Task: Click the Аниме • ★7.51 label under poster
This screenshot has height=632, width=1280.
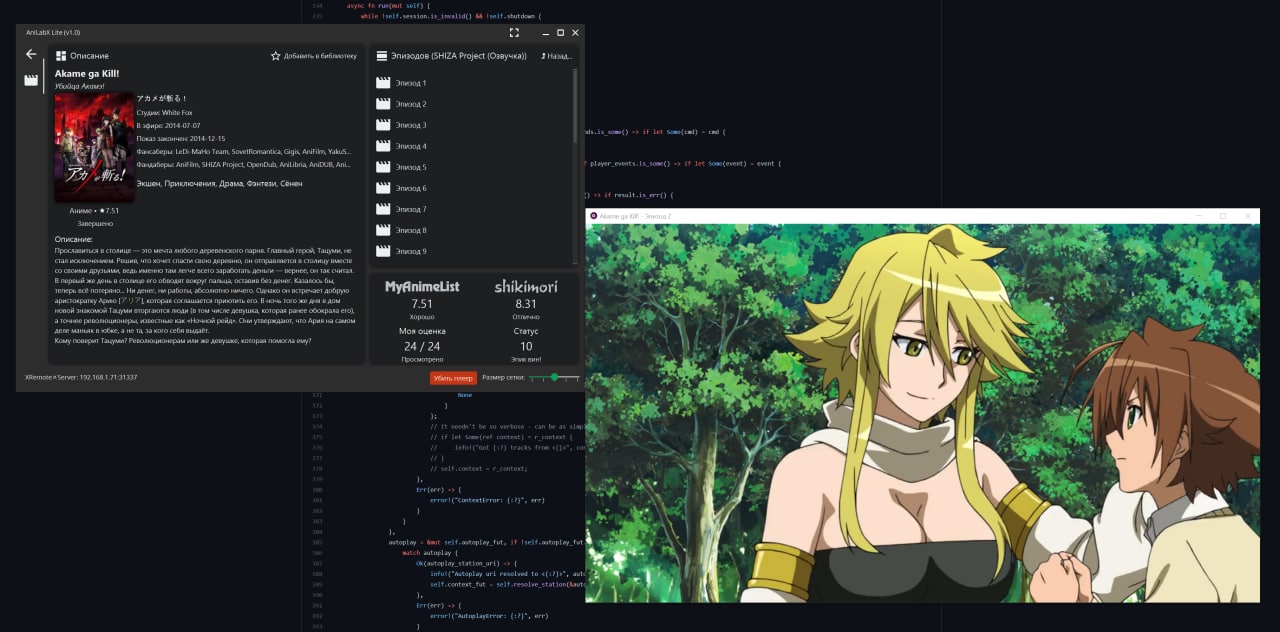Action: (94, 211)
